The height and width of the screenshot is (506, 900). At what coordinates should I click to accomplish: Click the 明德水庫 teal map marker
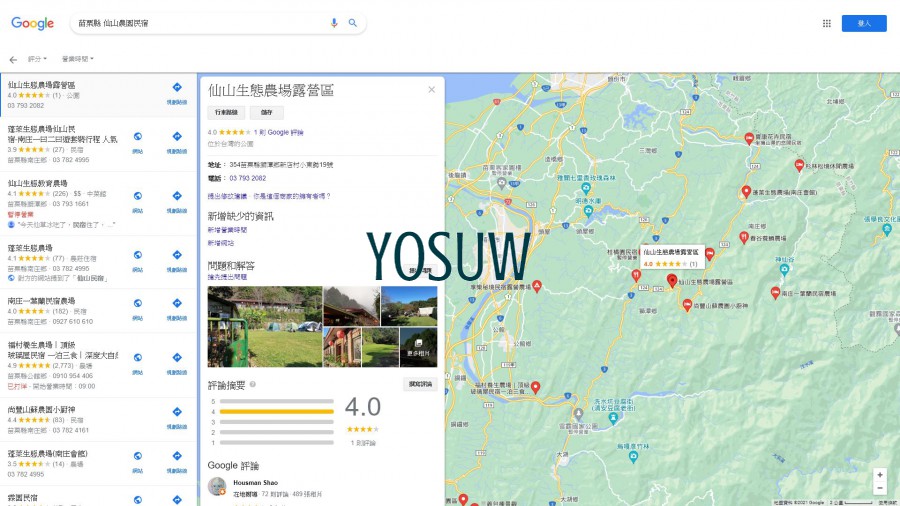tap(588, 211)
